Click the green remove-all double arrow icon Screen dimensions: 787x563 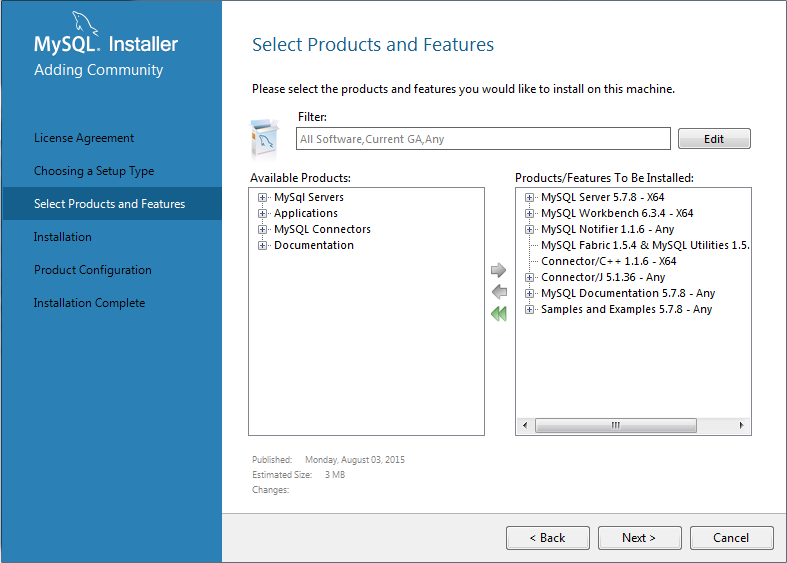coord(499,314)
